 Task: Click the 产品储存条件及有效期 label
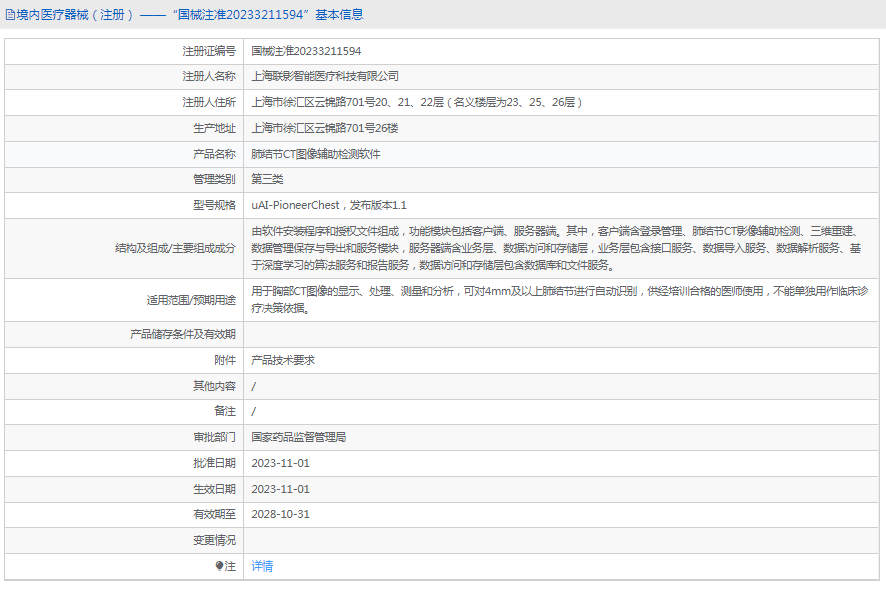coord(183,335)
